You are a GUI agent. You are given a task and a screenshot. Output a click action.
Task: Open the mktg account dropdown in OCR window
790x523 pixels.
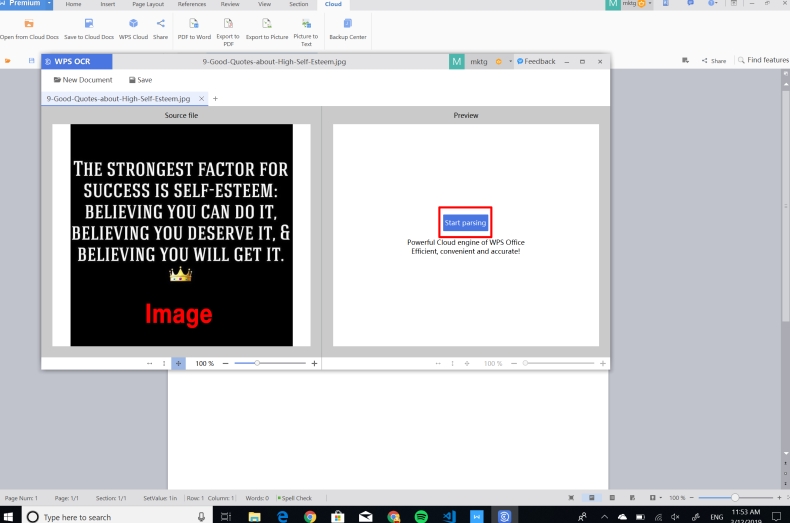[510, 61]
